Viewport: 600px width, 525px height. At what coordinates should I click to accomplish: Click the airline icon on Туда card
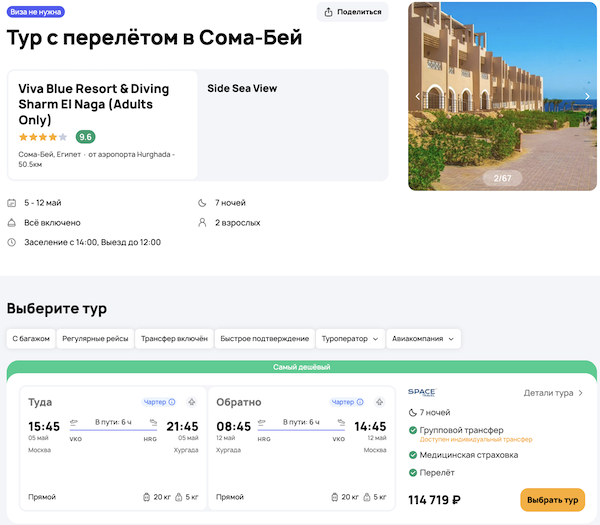coord(191,402)
